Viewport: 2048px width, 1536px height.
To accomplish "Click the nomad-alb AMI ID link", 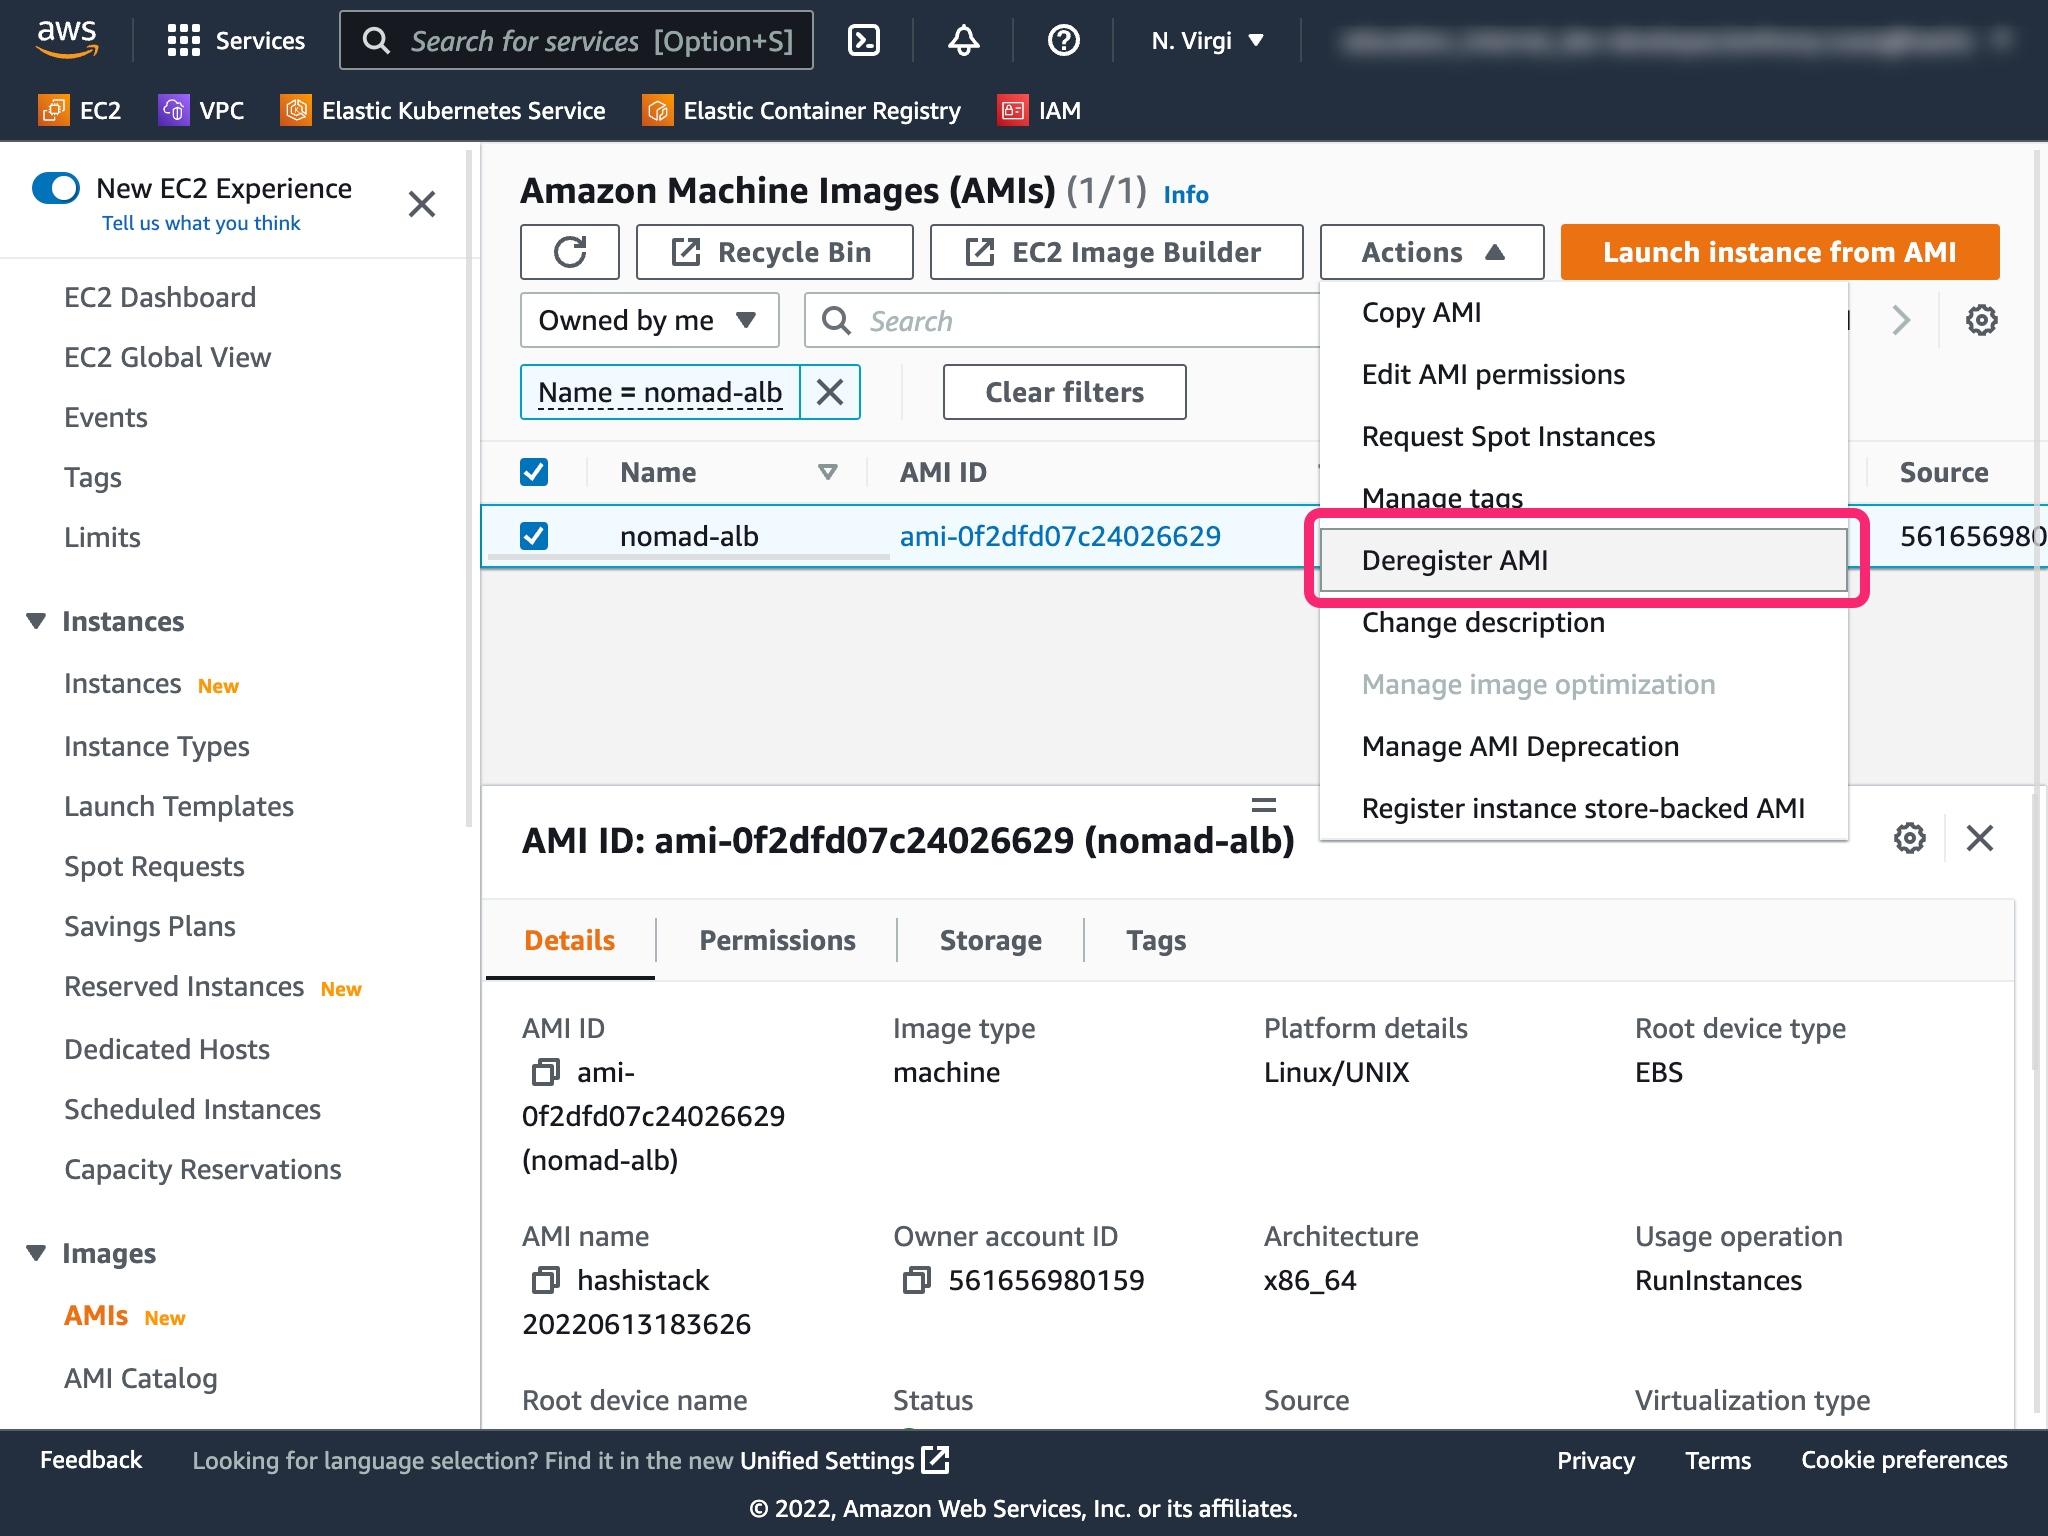I will tap(1059, 536).
